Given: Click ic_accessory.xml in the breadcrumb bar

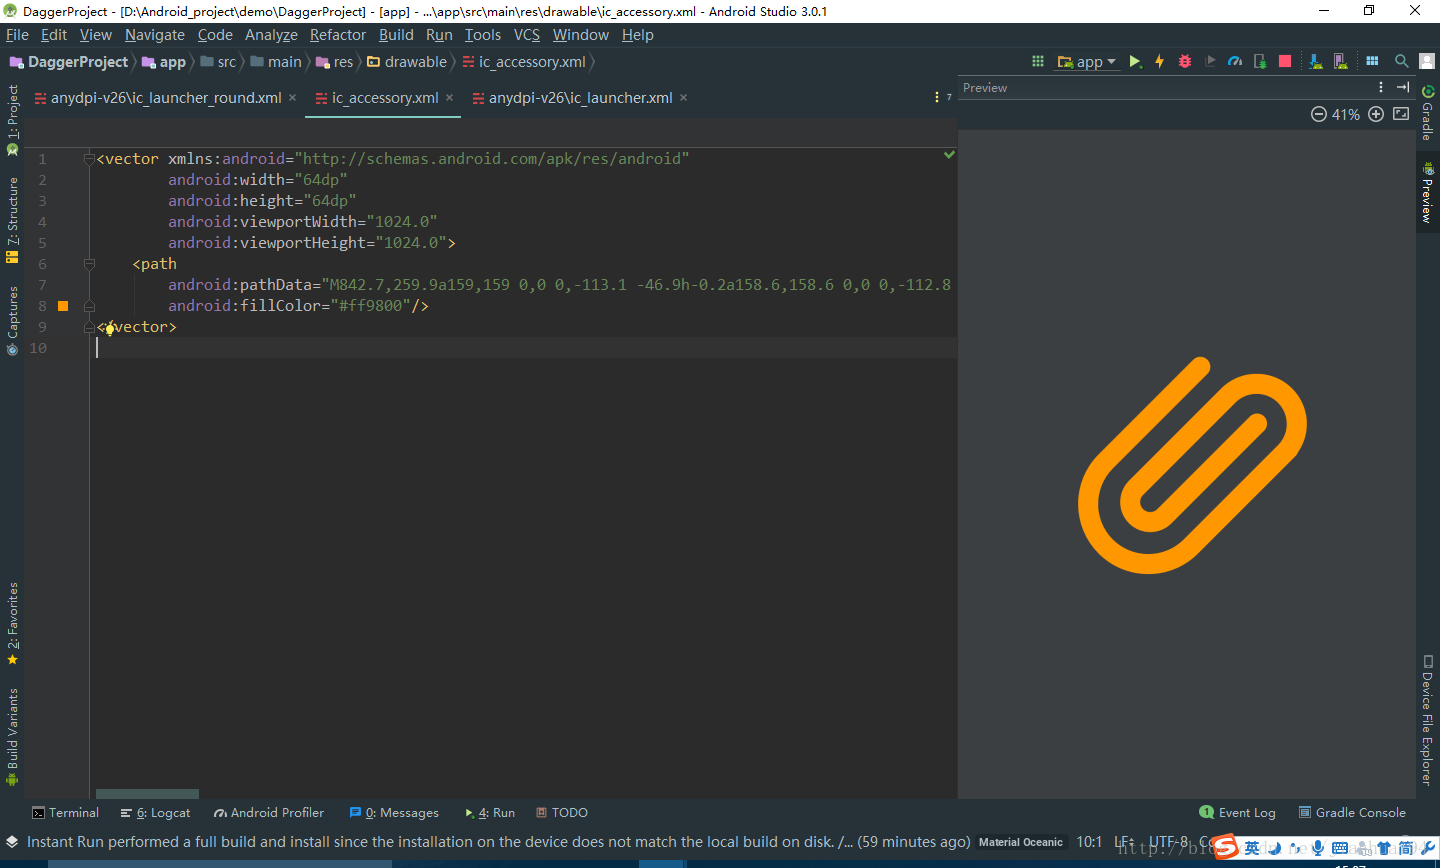Looking at the screenshot, I should pyautogui.click(x=524, y=62).
